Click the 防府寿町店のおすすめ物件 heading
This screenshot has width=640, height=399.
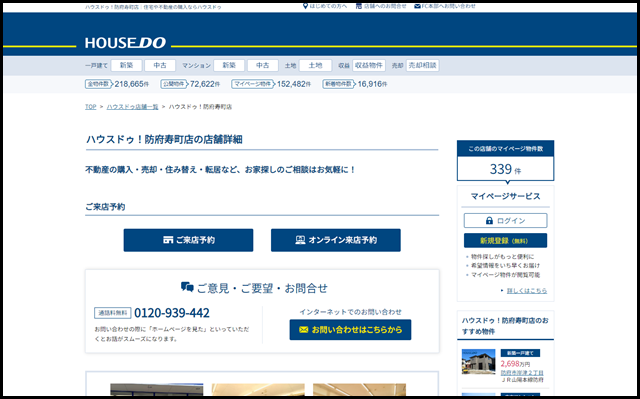click(x=505, y=326)
